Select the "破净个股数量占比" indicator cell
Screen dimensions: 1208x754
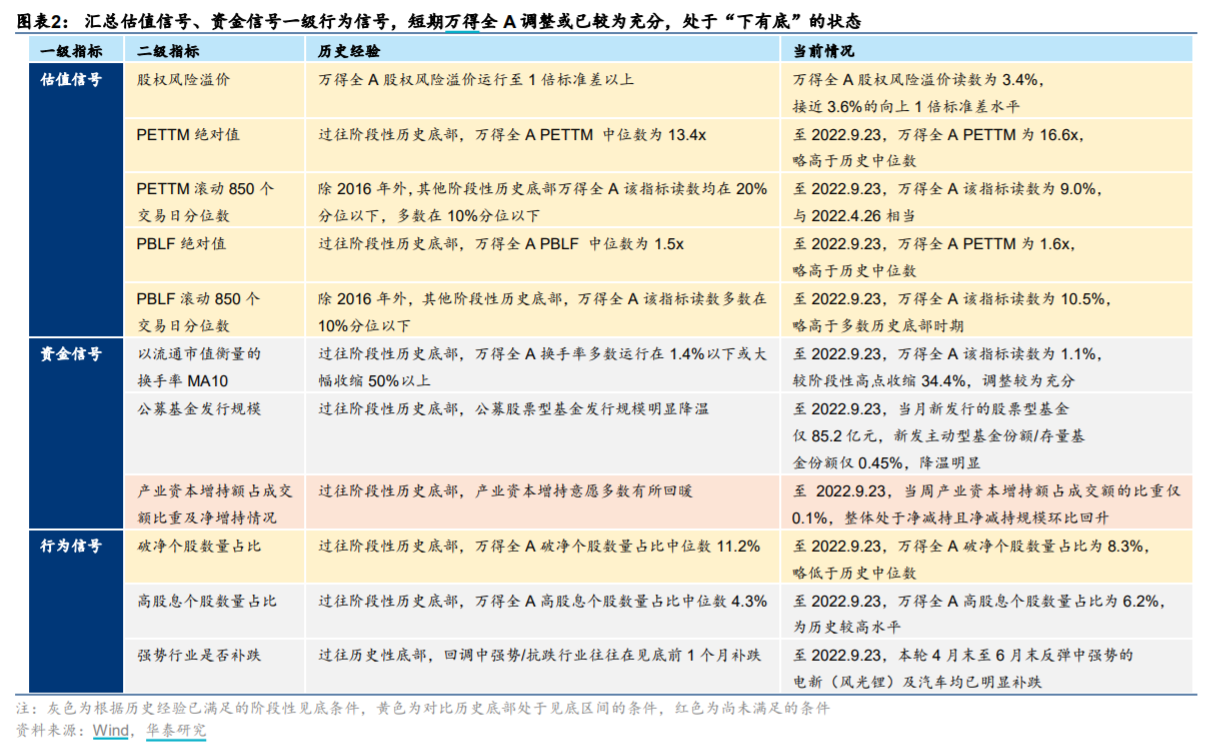coord(198,546)
